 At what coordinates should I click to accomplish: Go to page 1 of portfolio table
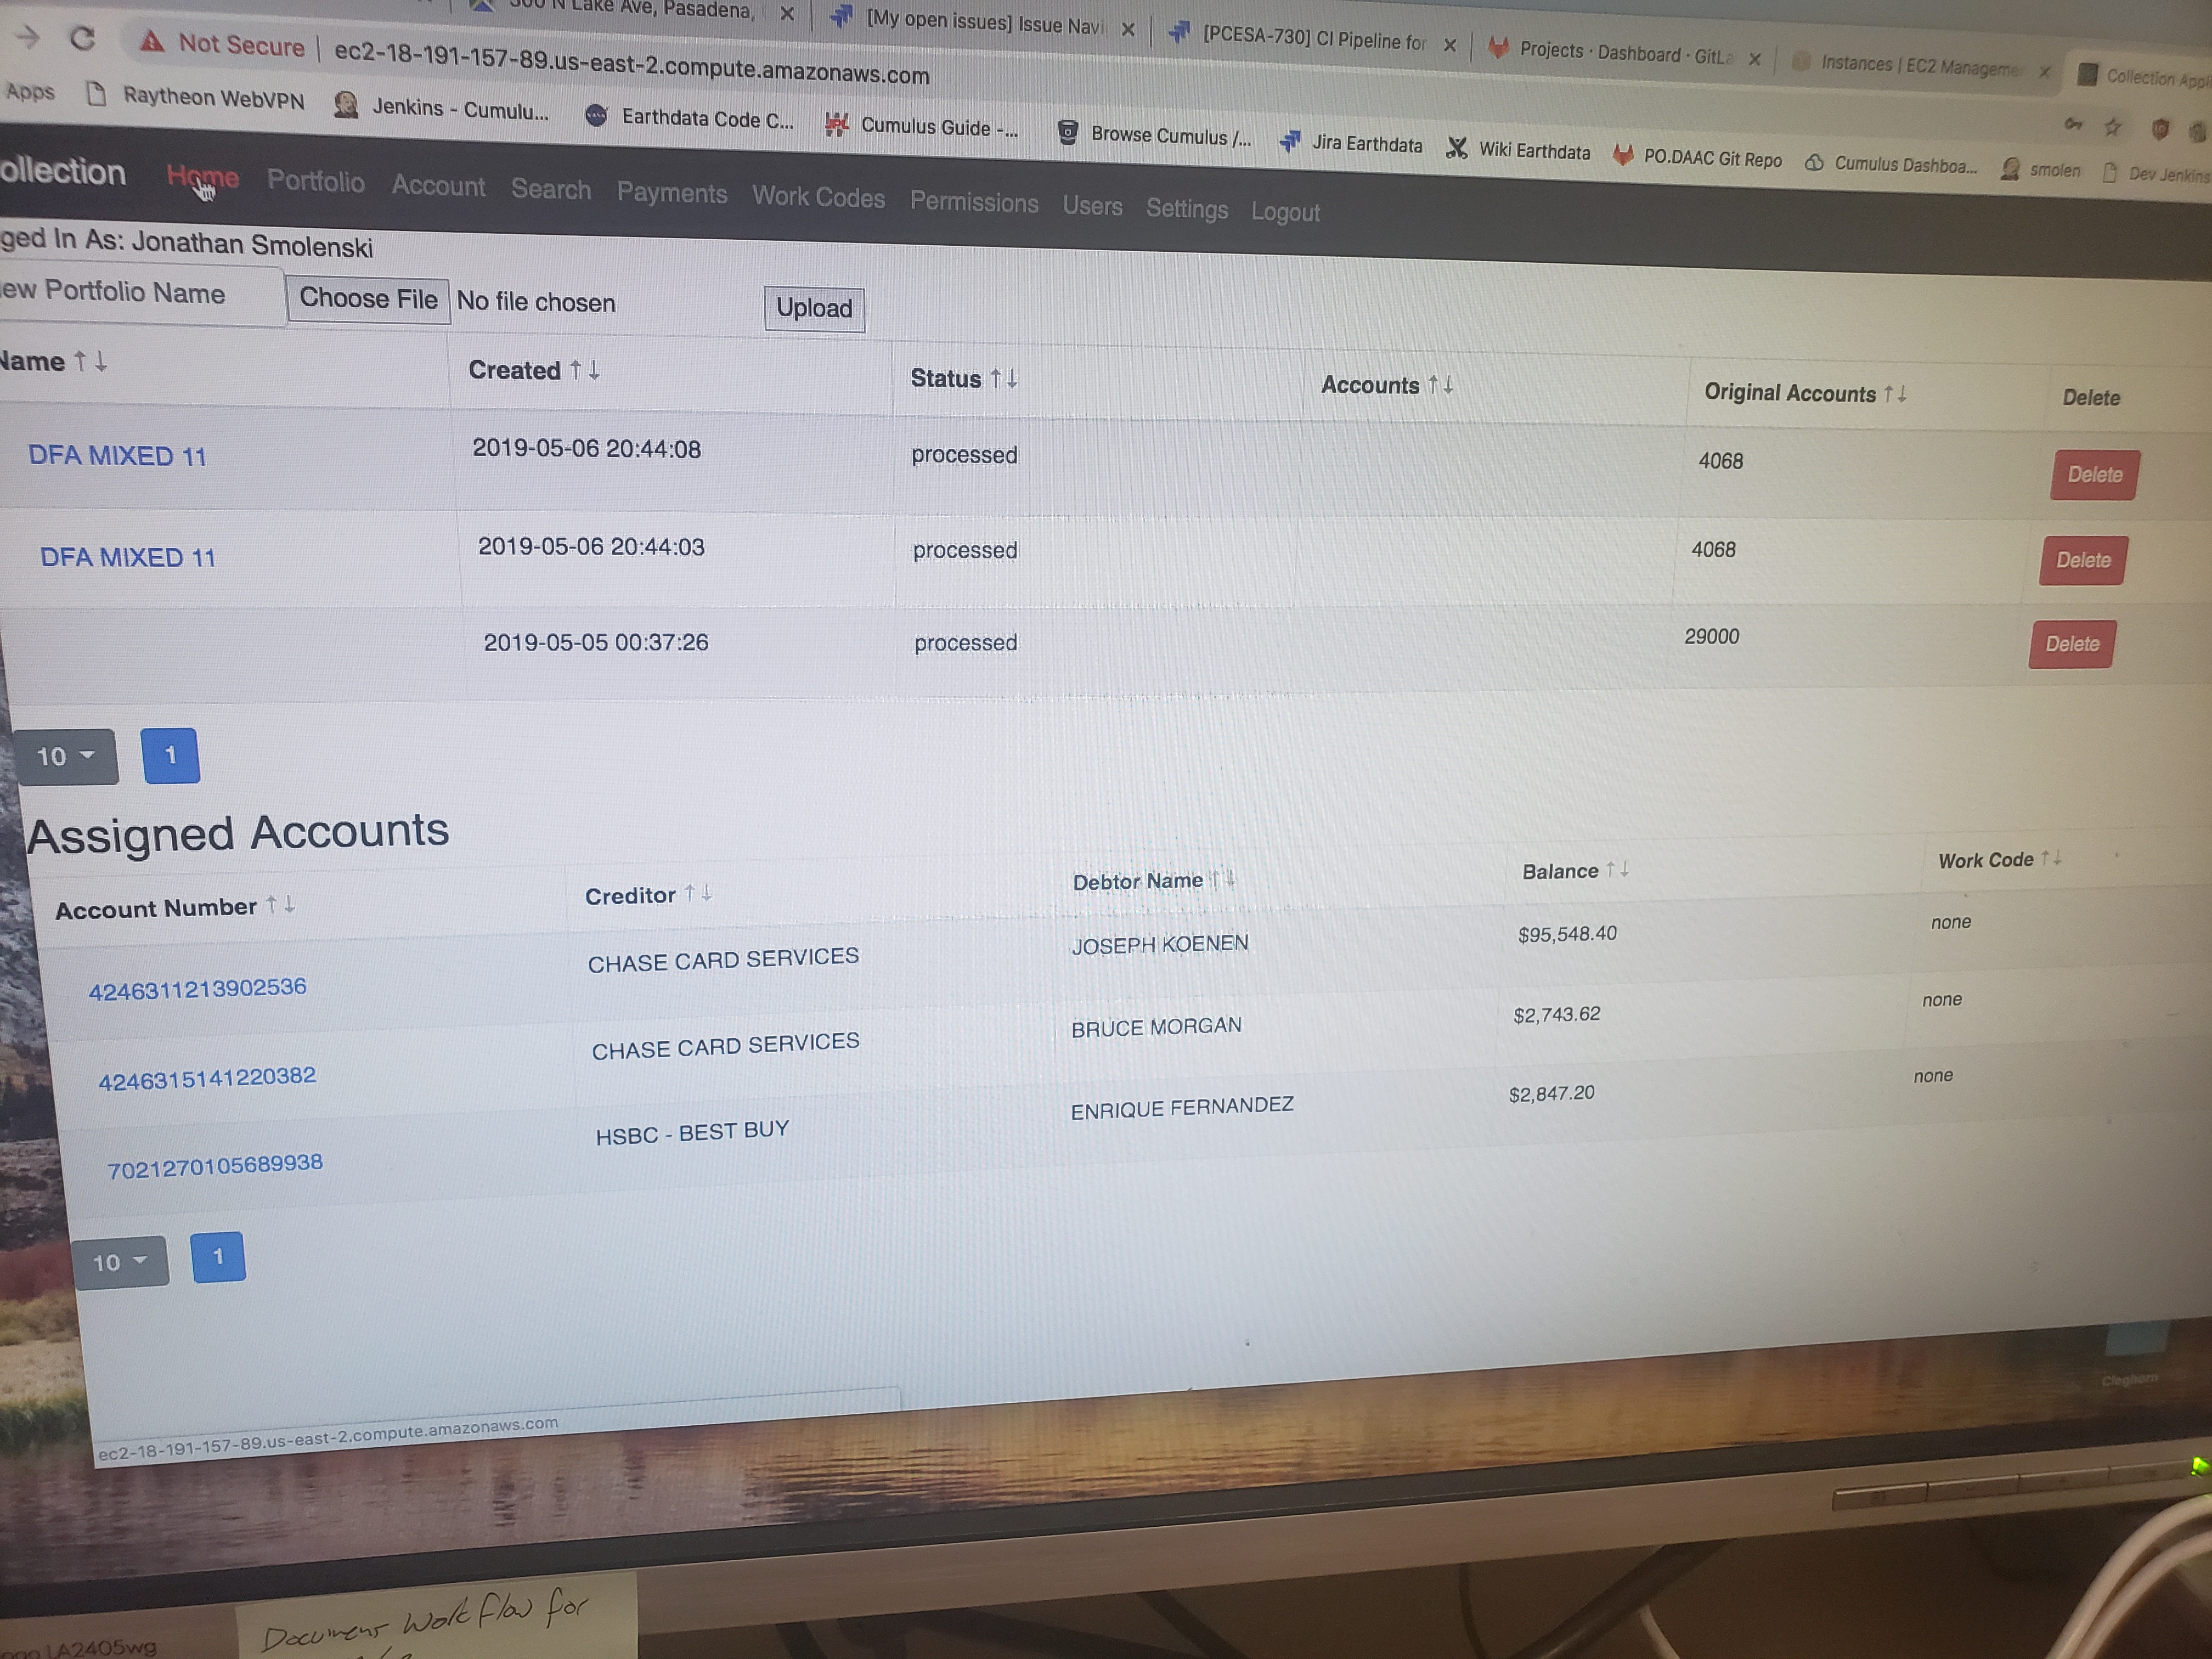[x=171, y=755]
